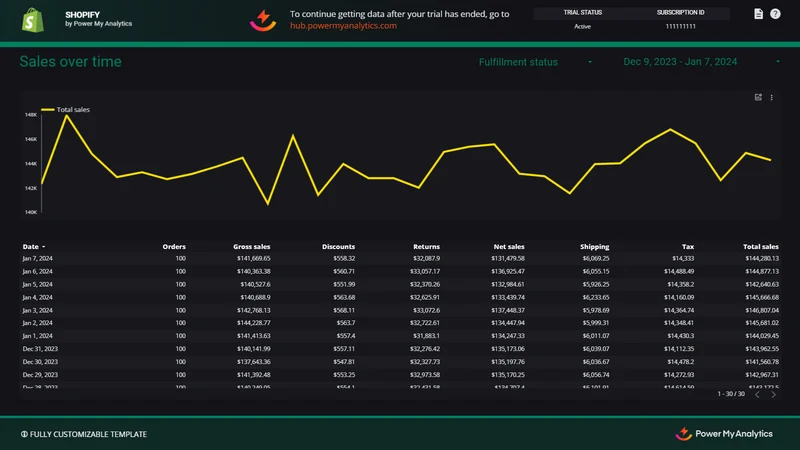Click the info icon beside Fully Customizable Template
Viewport: 800px width, 450px height.
[24, 434]
